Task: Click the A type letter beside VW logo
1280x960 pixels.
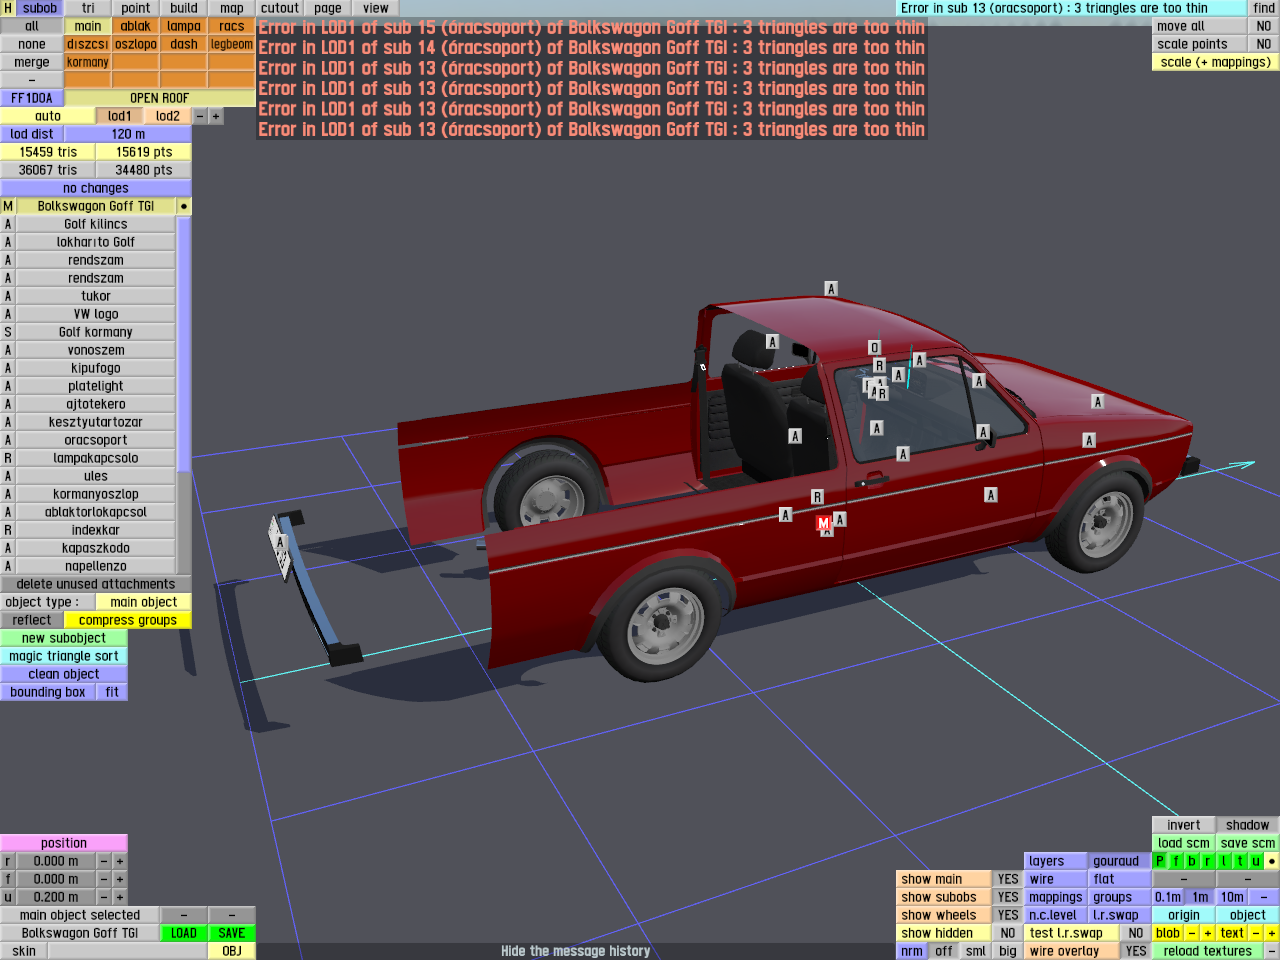Action: [x=8, y=314]
